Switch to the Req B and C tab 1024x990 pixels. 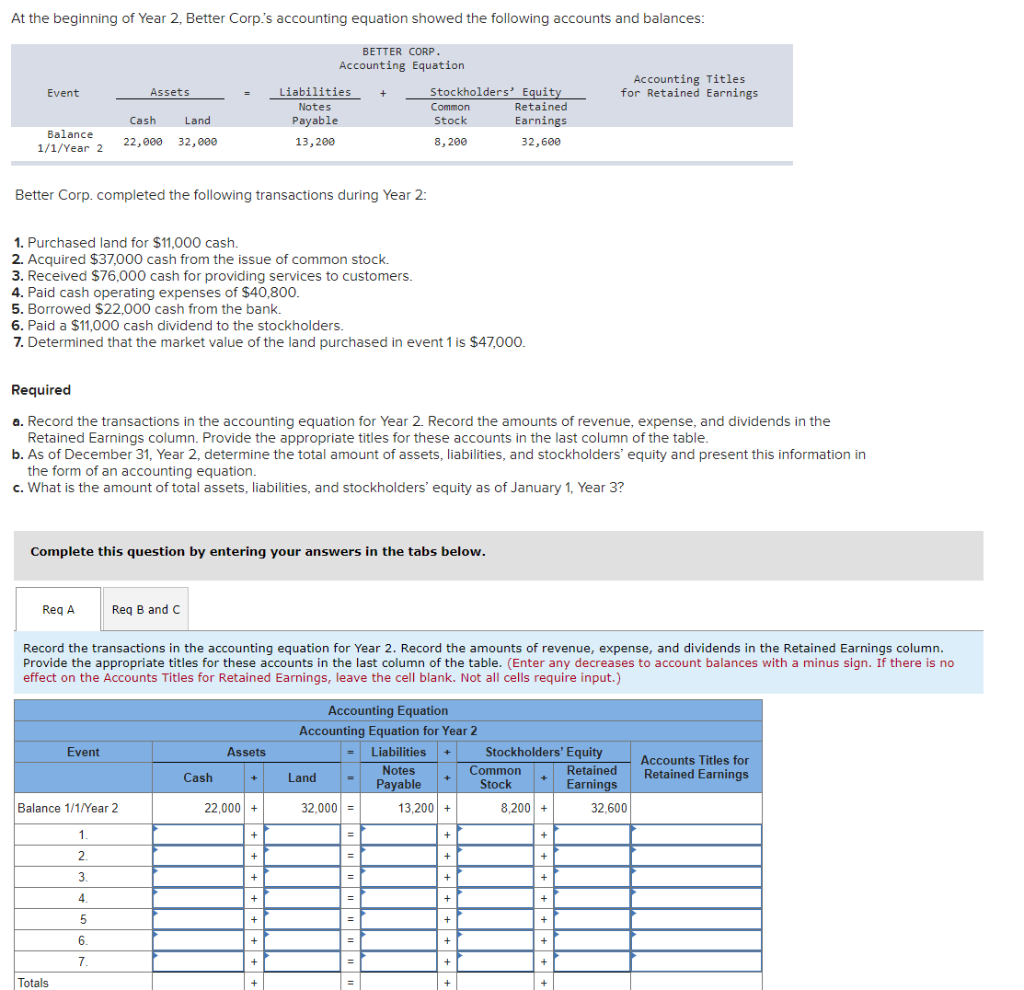point(144,608)
